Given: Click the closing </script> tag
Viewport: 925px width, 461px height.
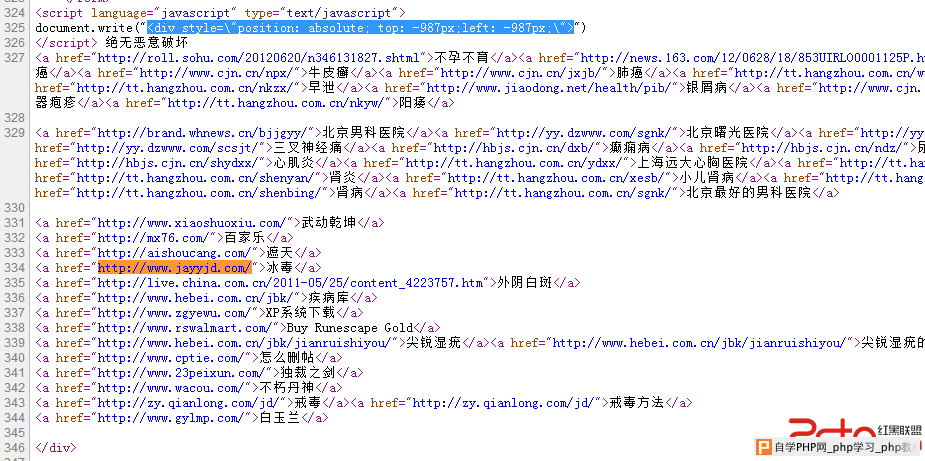Looking at the screenshot, I should (x=67, y=42).
